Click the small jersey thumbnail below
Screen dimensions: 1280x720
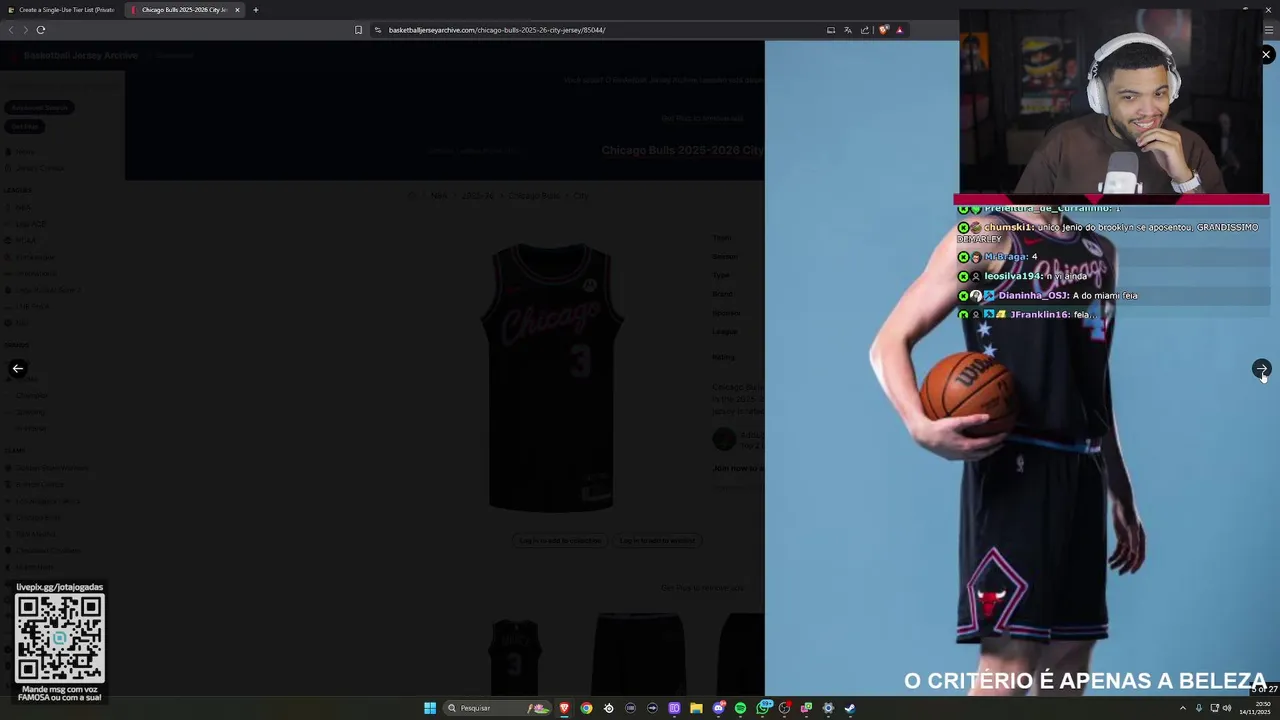point(516,658)
